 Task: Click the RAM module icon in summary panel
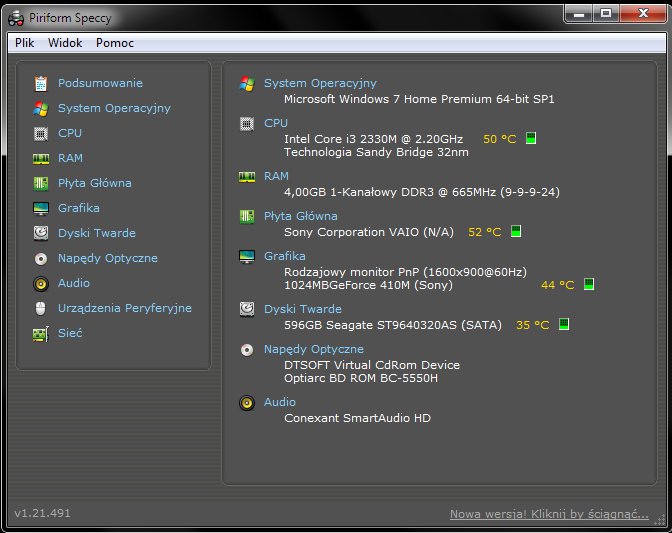247,177
